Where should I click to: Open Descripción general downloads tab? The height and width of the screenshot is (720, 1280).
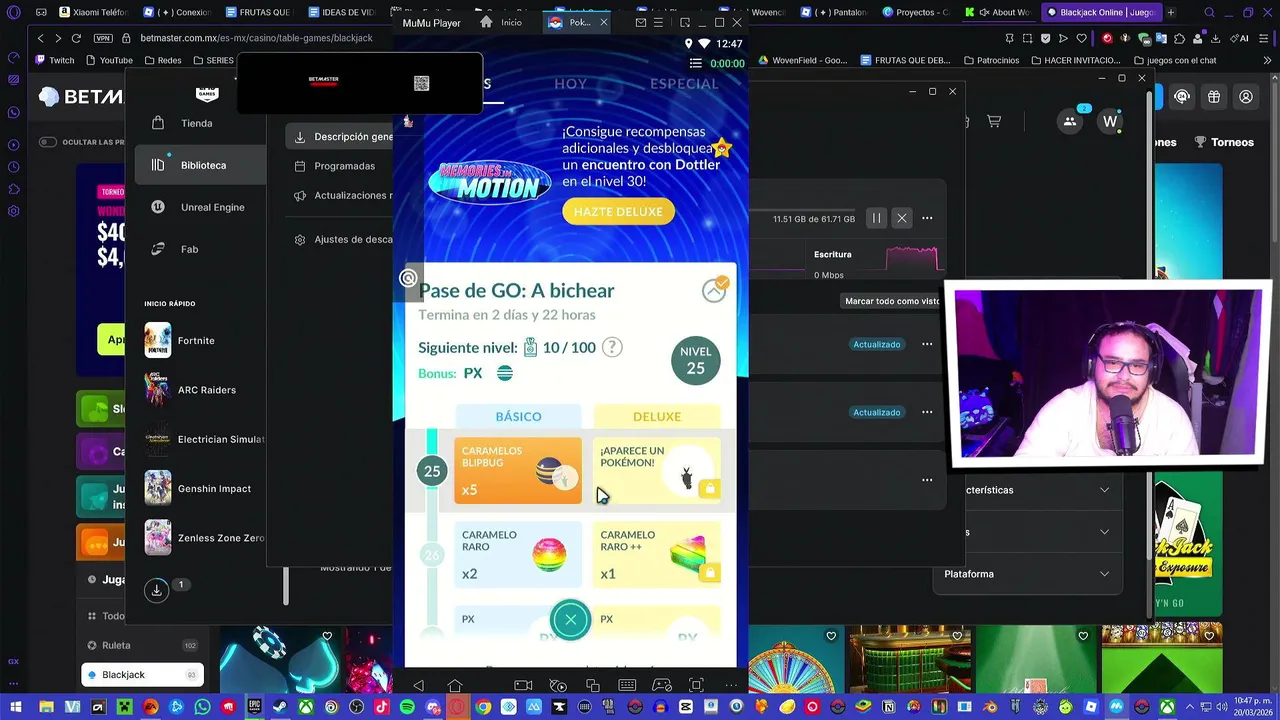pos(340,137)
